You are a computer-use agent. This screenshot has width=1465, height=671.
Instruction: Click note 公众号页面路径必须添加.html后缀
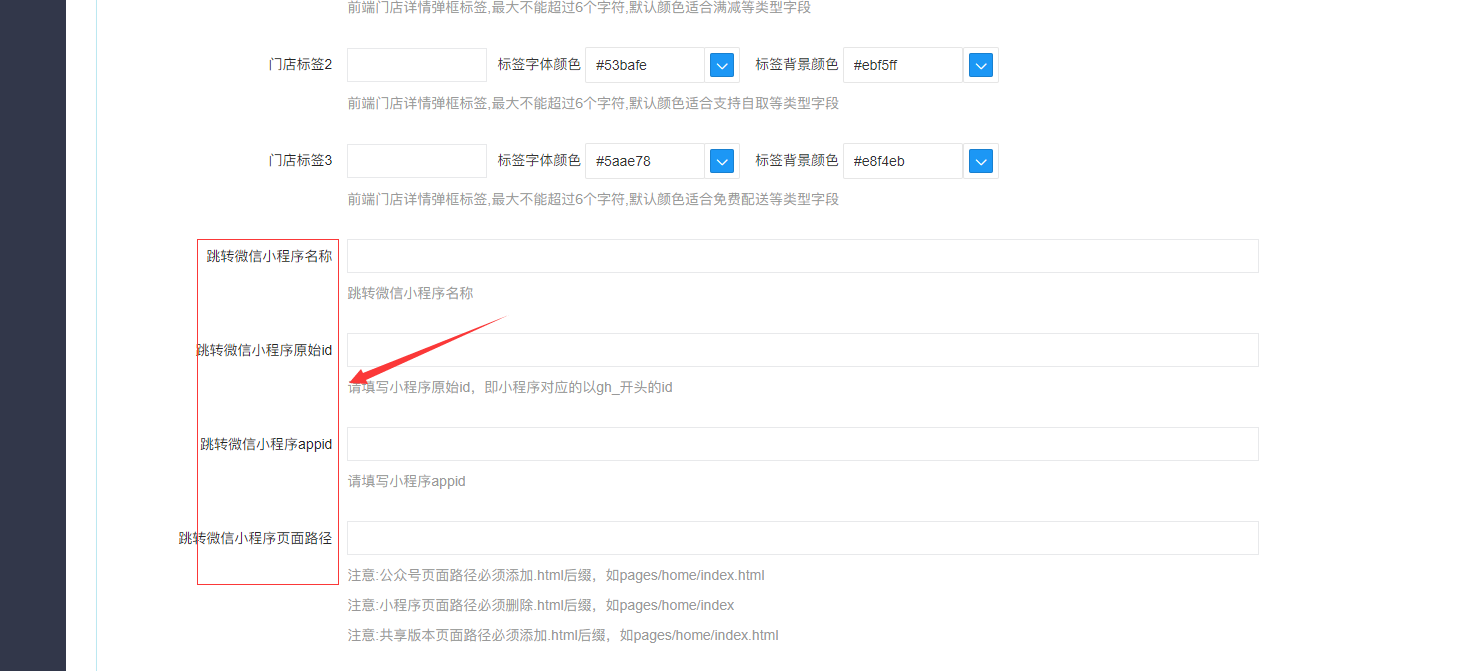(x=556, y=575)
